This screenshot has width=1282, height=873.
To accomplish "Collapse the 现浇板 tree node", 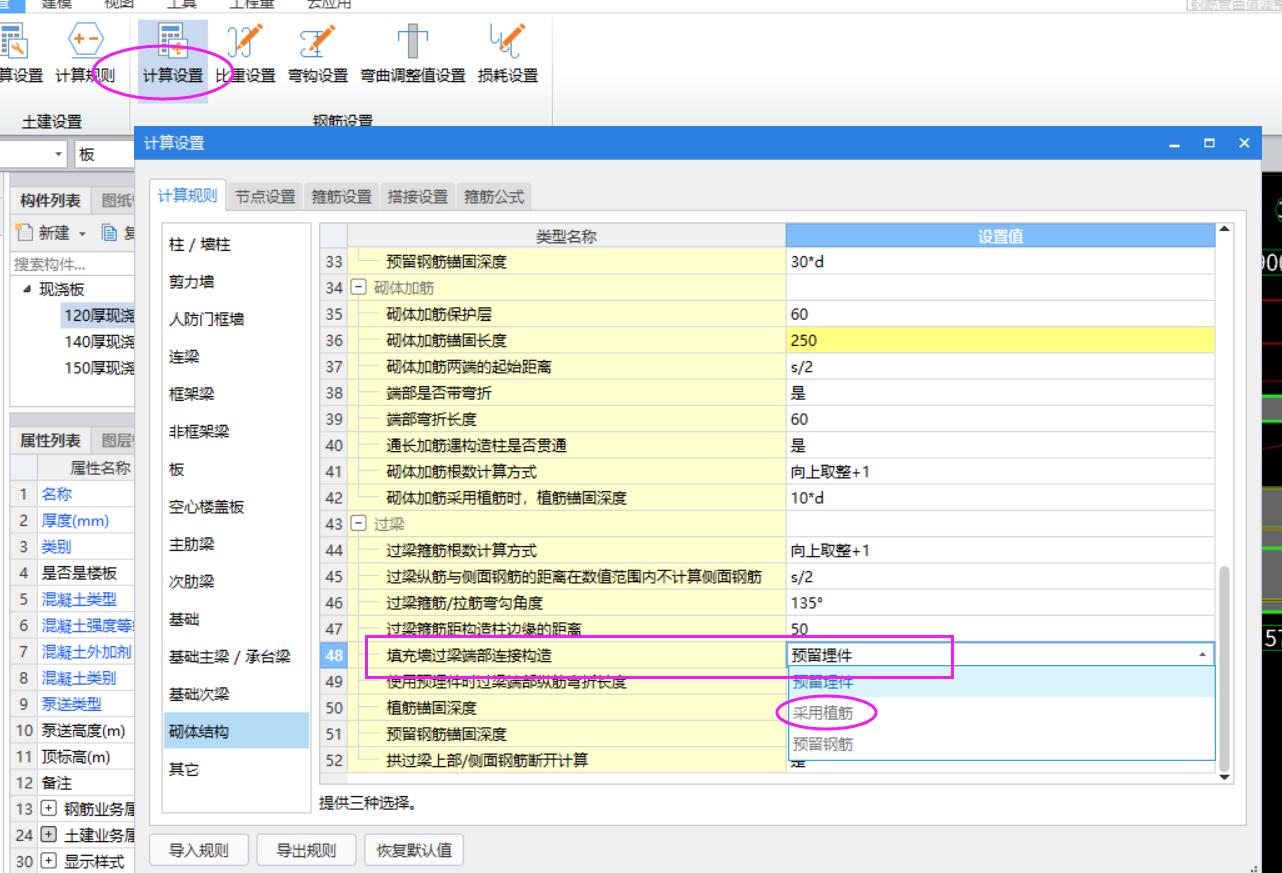I will 25,288.
